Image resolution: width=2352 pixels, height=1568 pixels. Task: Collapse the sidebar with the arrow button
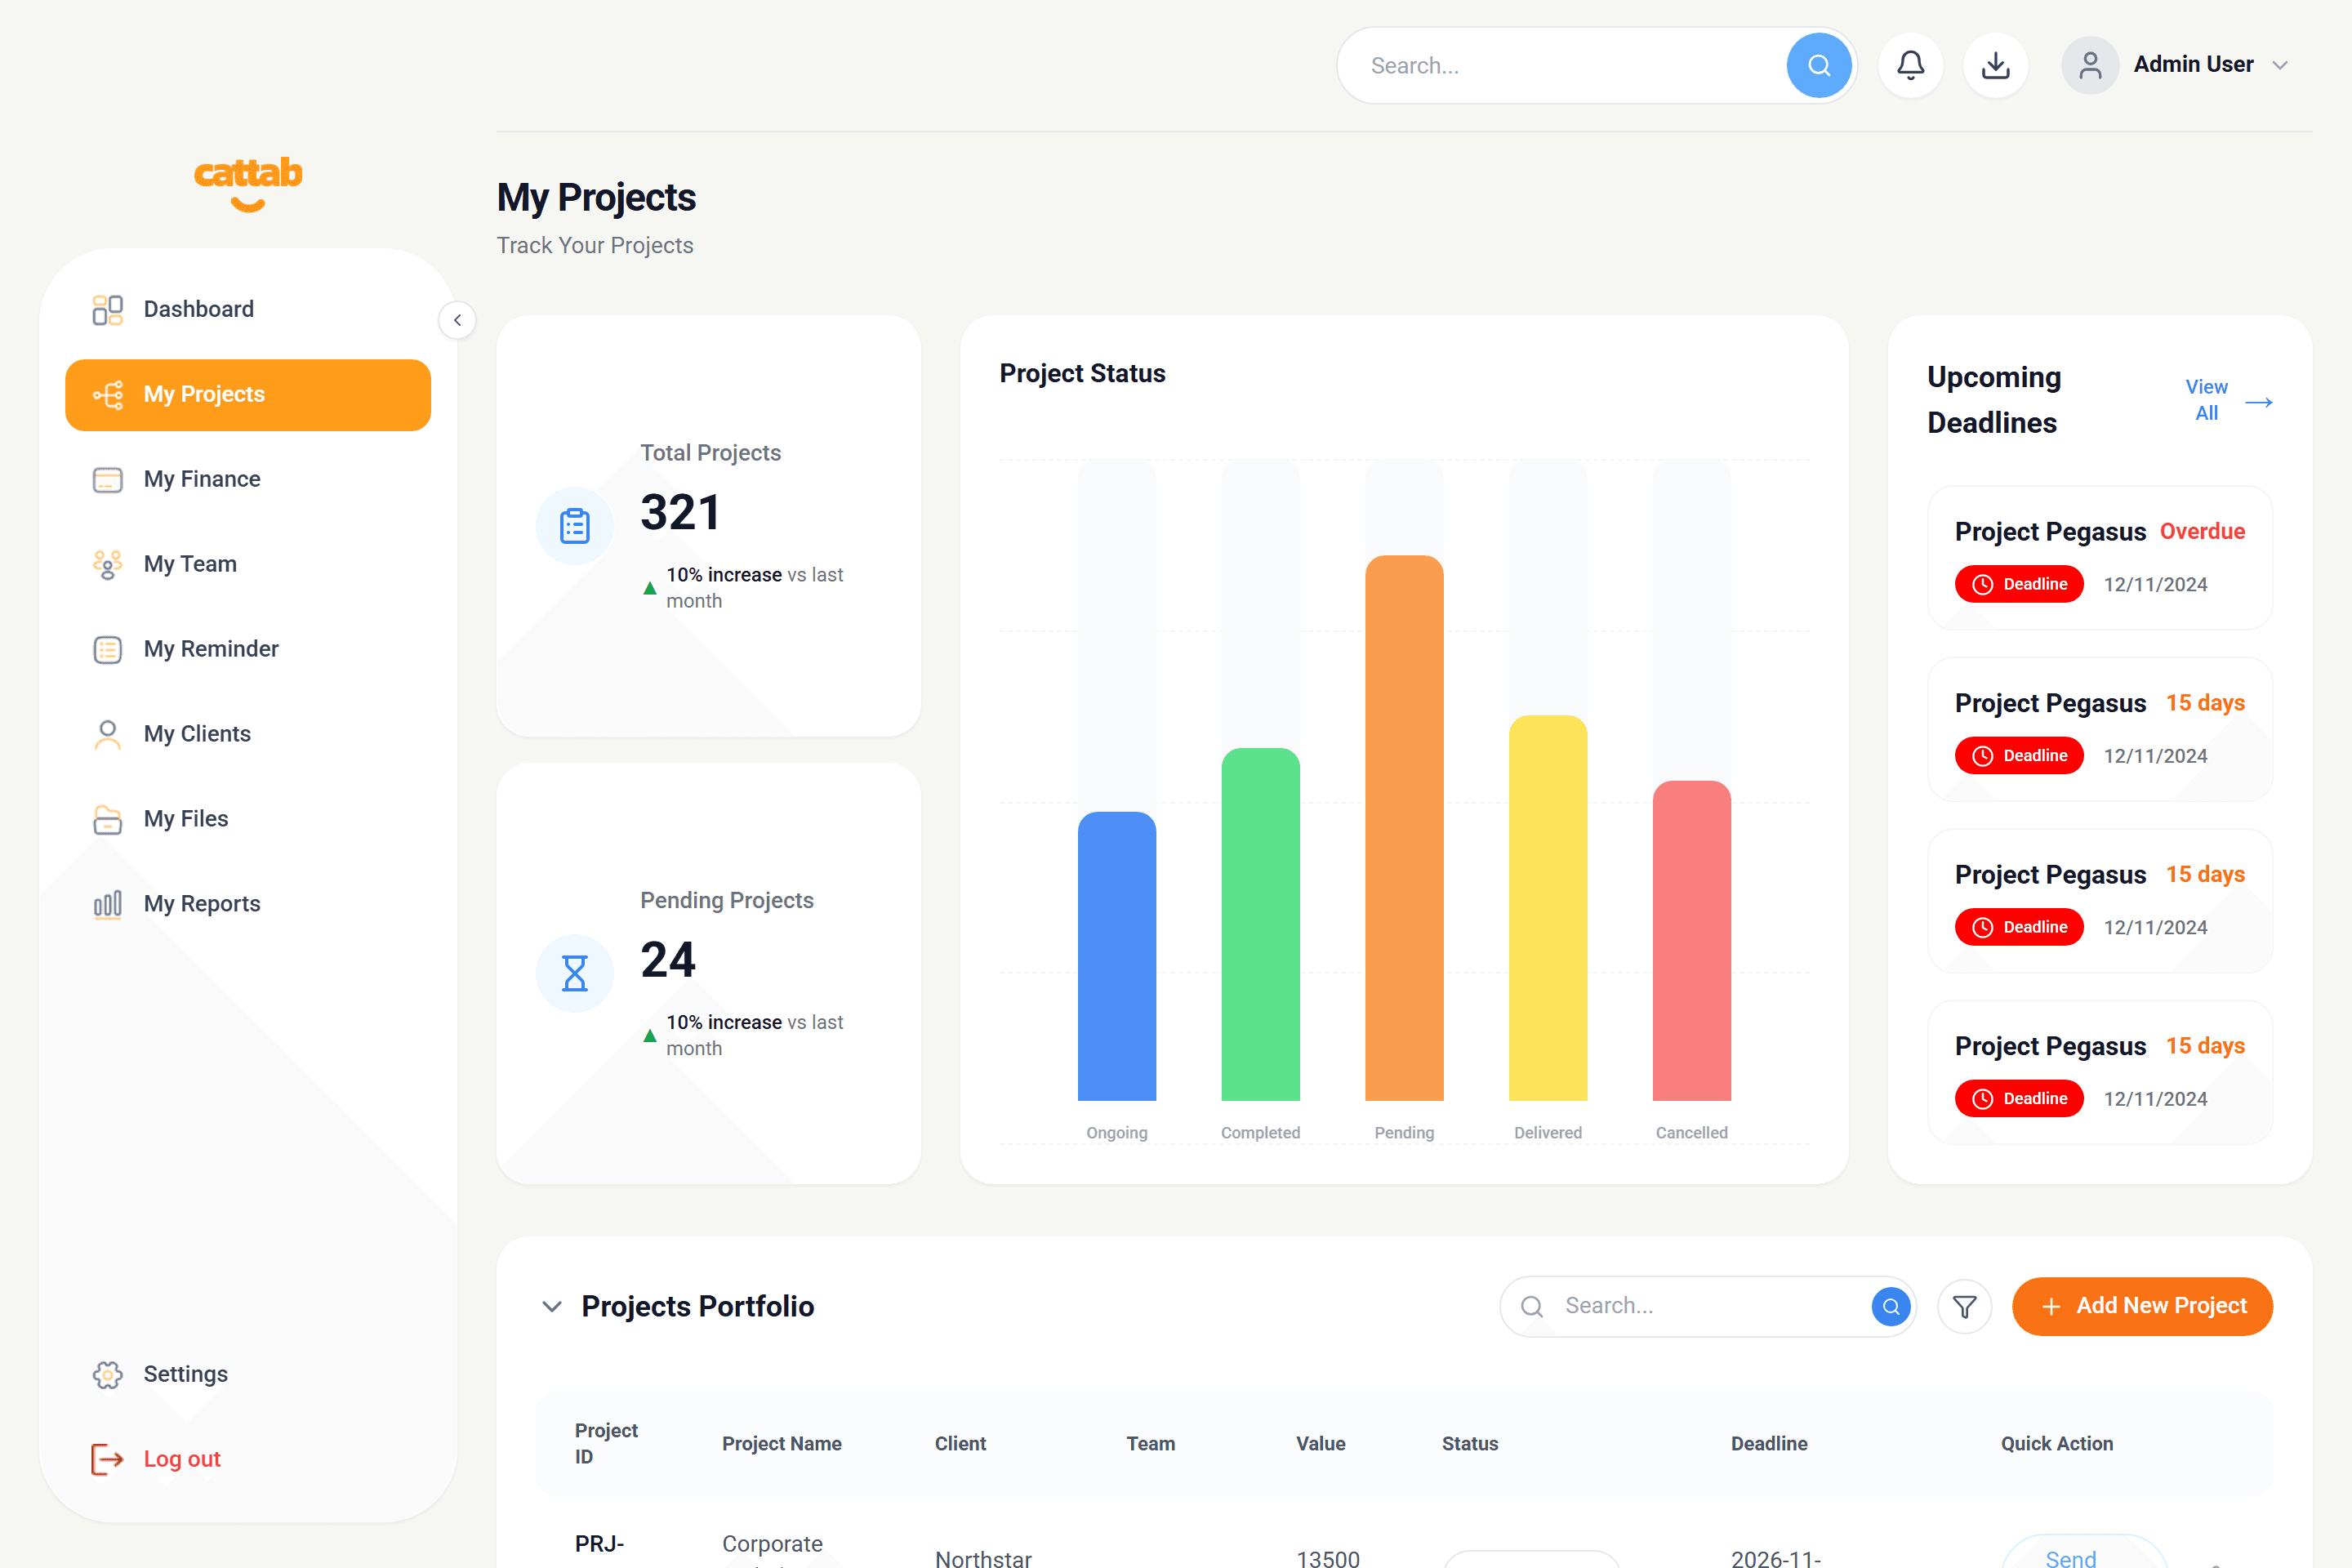457,320
